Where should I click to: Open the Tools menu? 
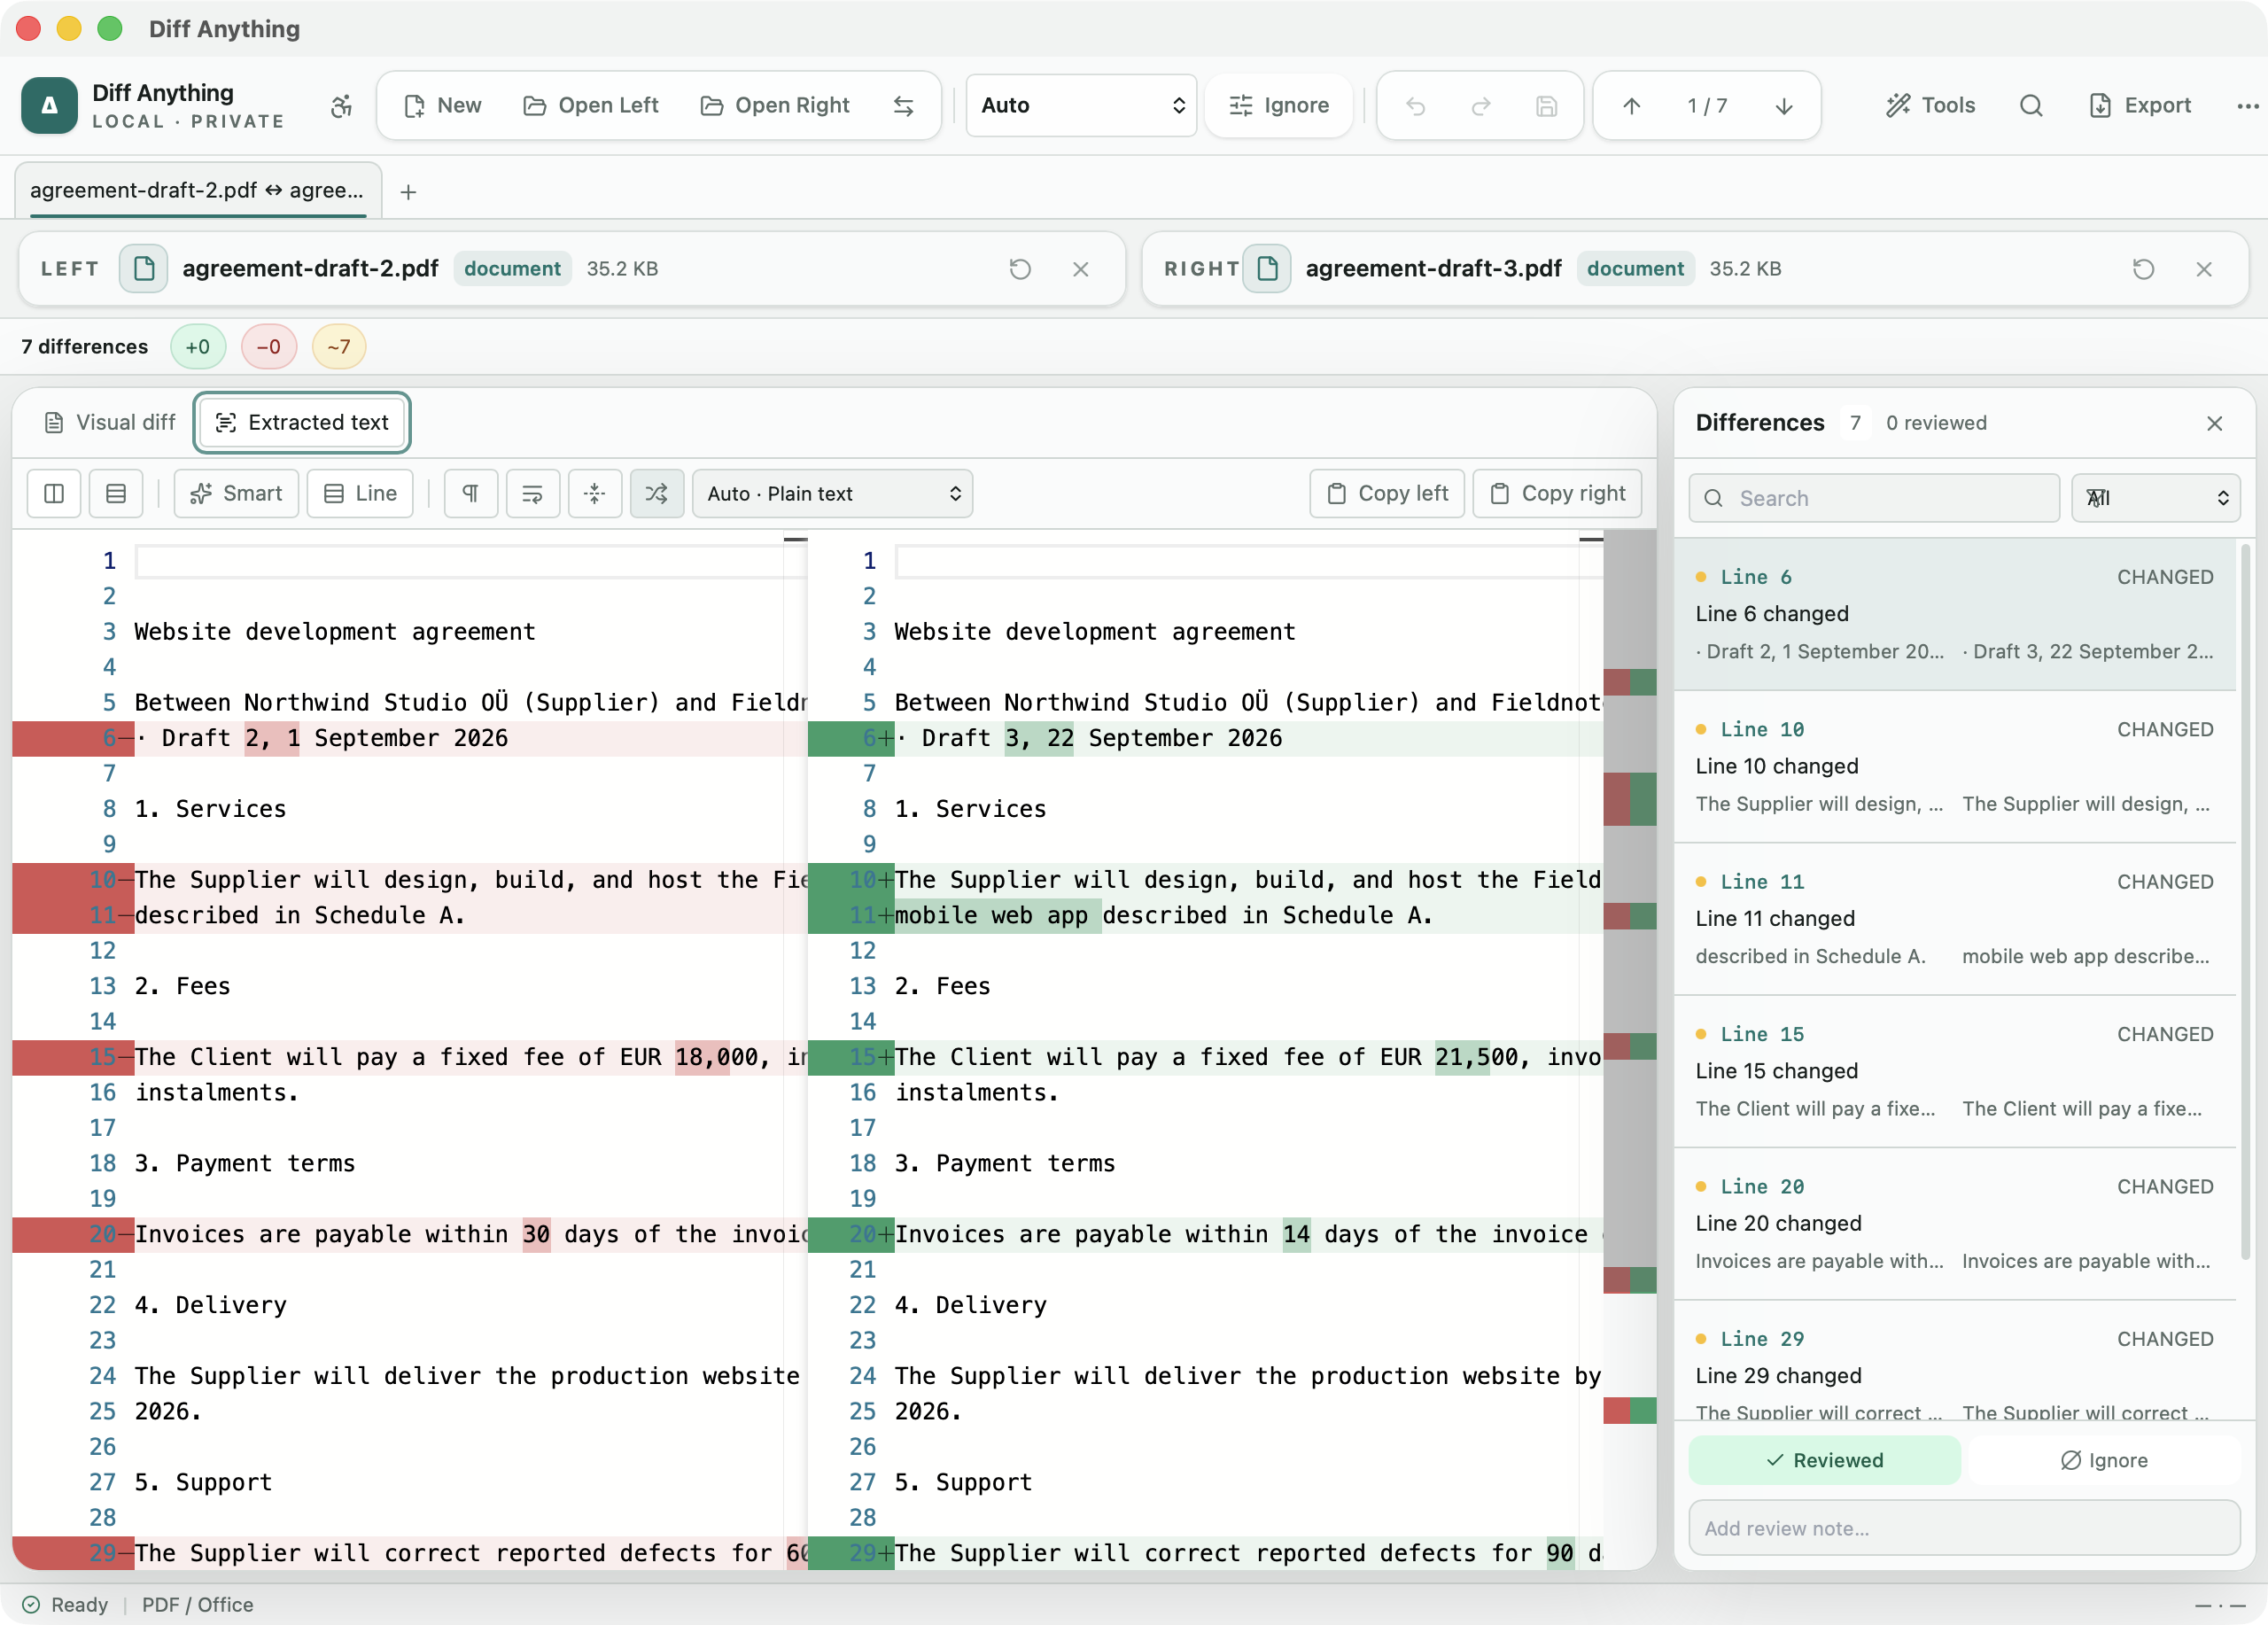coord(1930,105)
